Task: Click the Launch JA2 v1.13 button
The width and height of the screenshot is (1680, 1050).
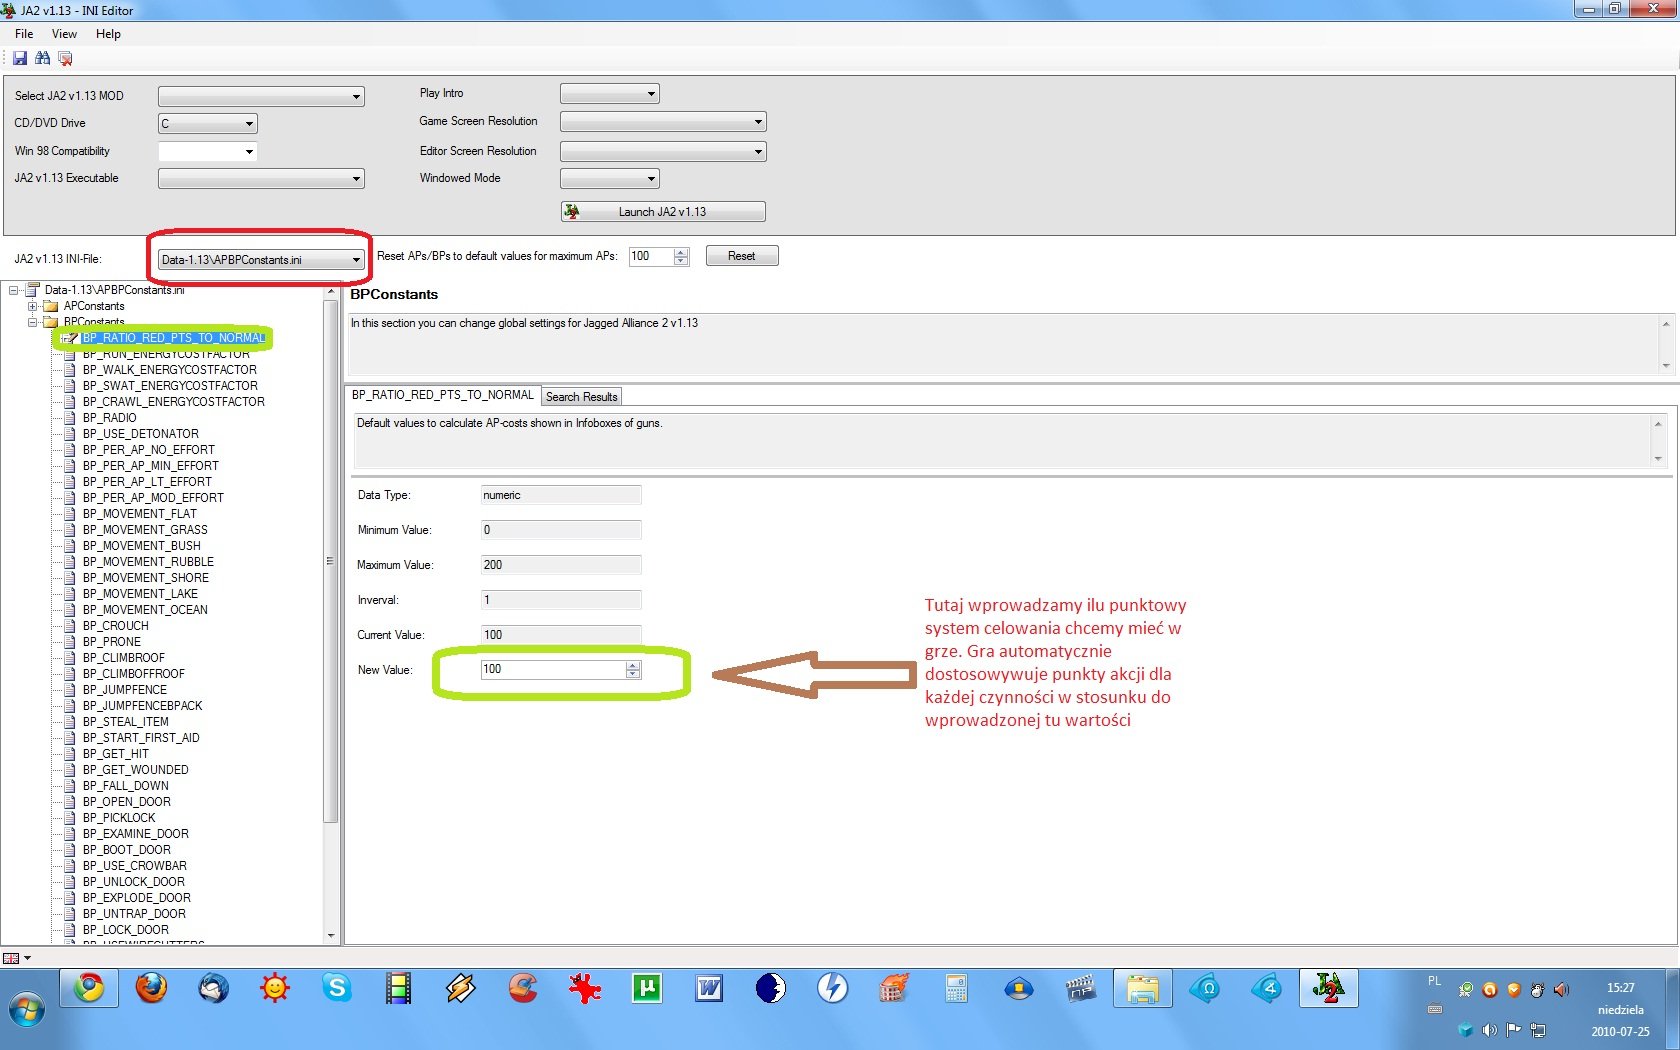Action: (x=662, y=212)
